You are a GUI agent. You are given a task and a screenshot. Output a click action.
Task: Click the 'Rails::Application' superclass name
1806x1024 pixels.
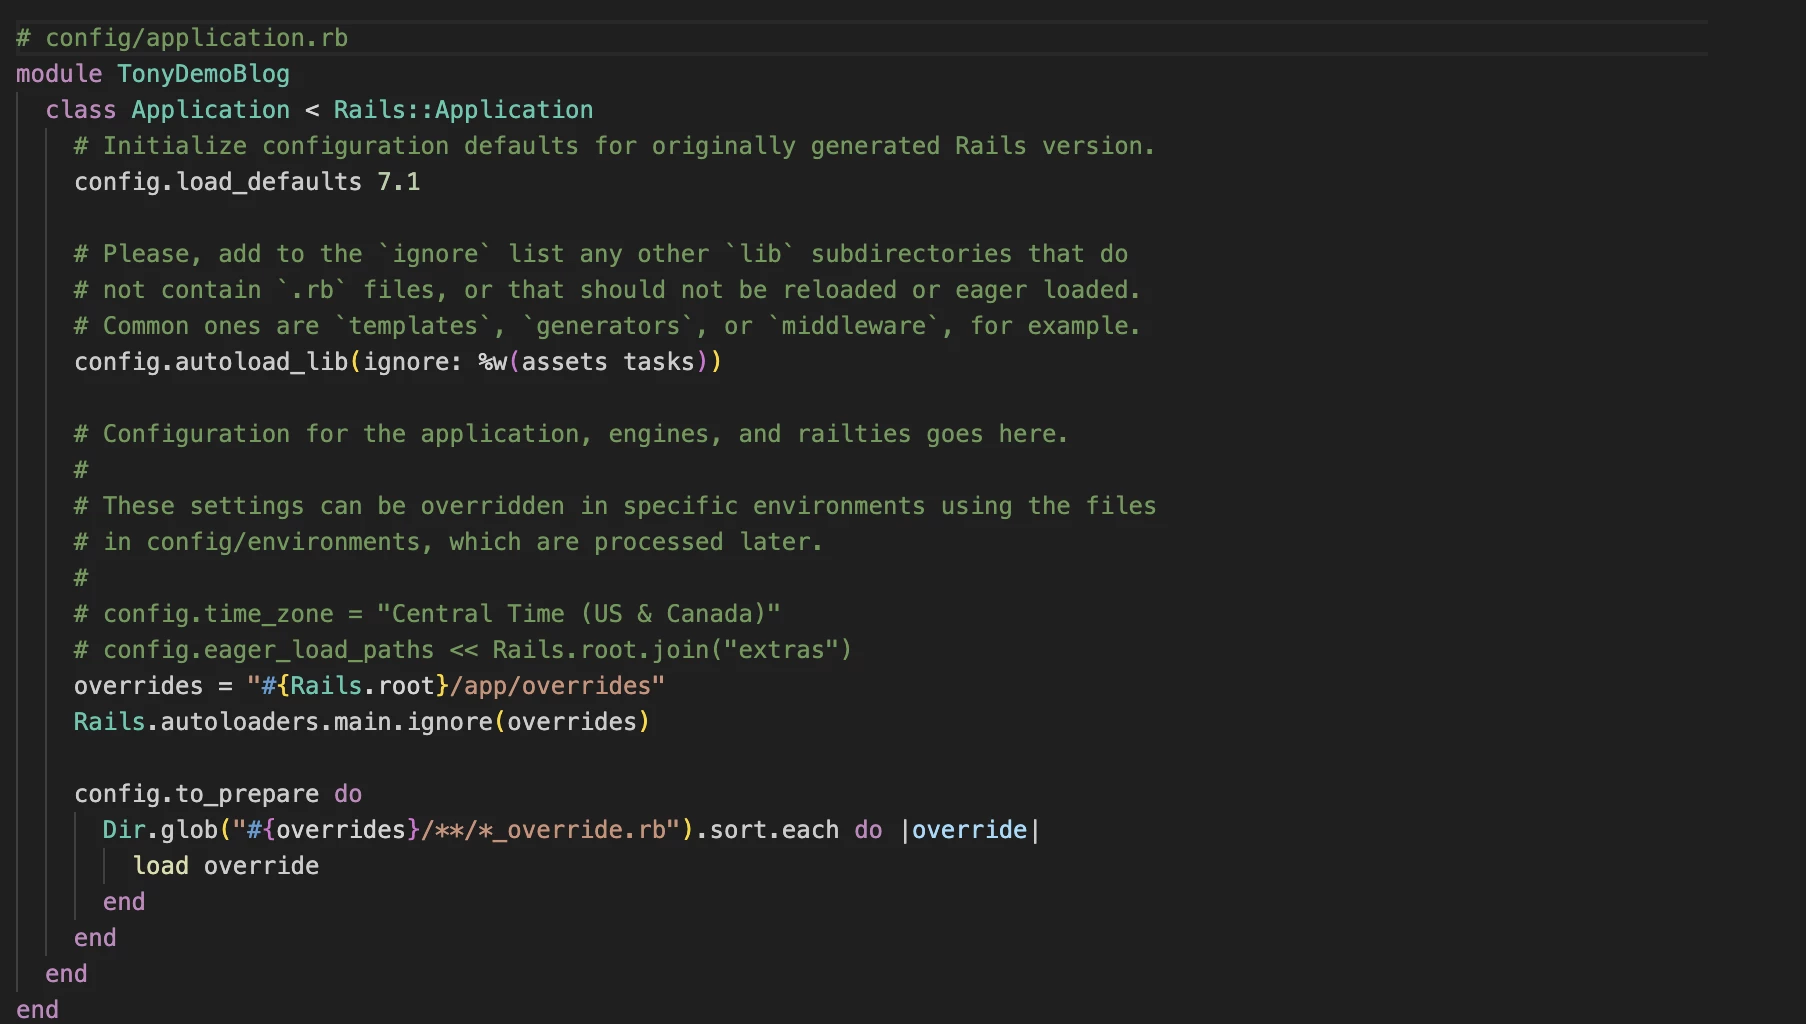pos(463,110)
